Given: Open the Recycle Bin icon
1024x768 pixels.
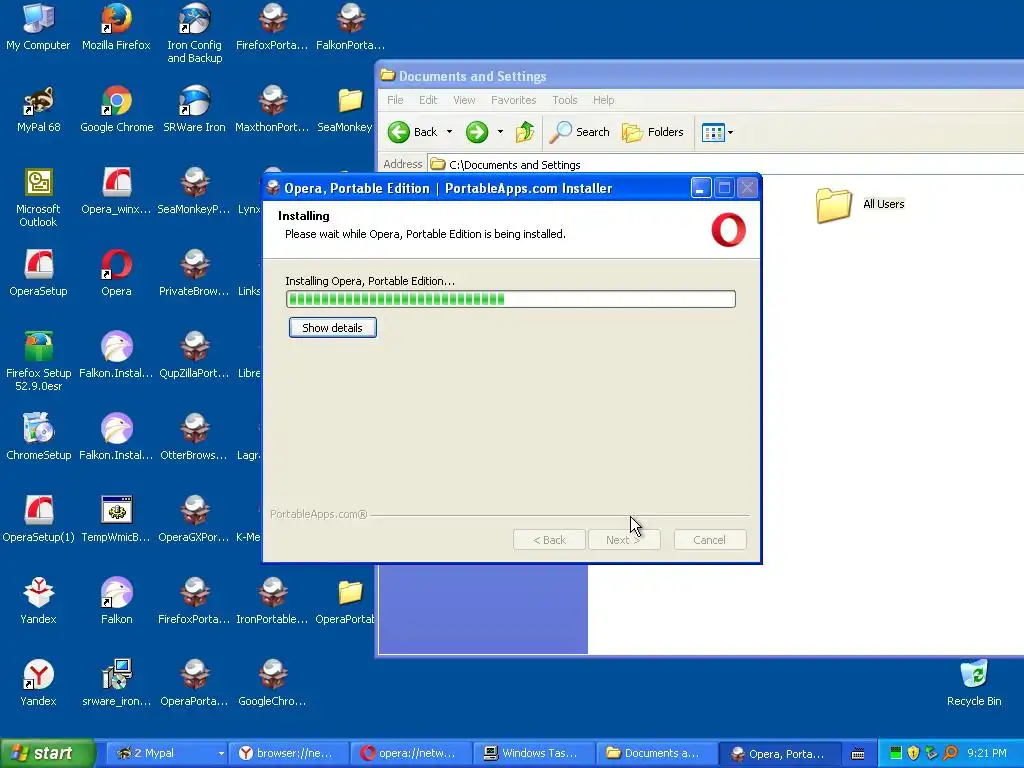Looking at the screenshot, I should (x=974, y=683).
